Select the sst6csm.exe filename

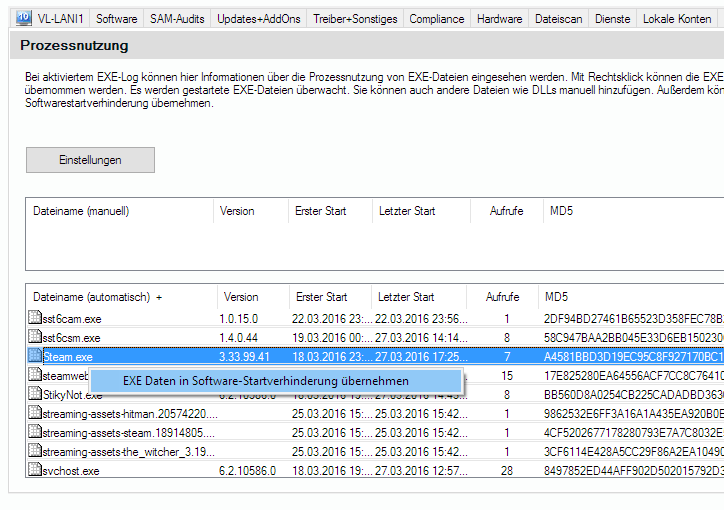click(71, 338)
